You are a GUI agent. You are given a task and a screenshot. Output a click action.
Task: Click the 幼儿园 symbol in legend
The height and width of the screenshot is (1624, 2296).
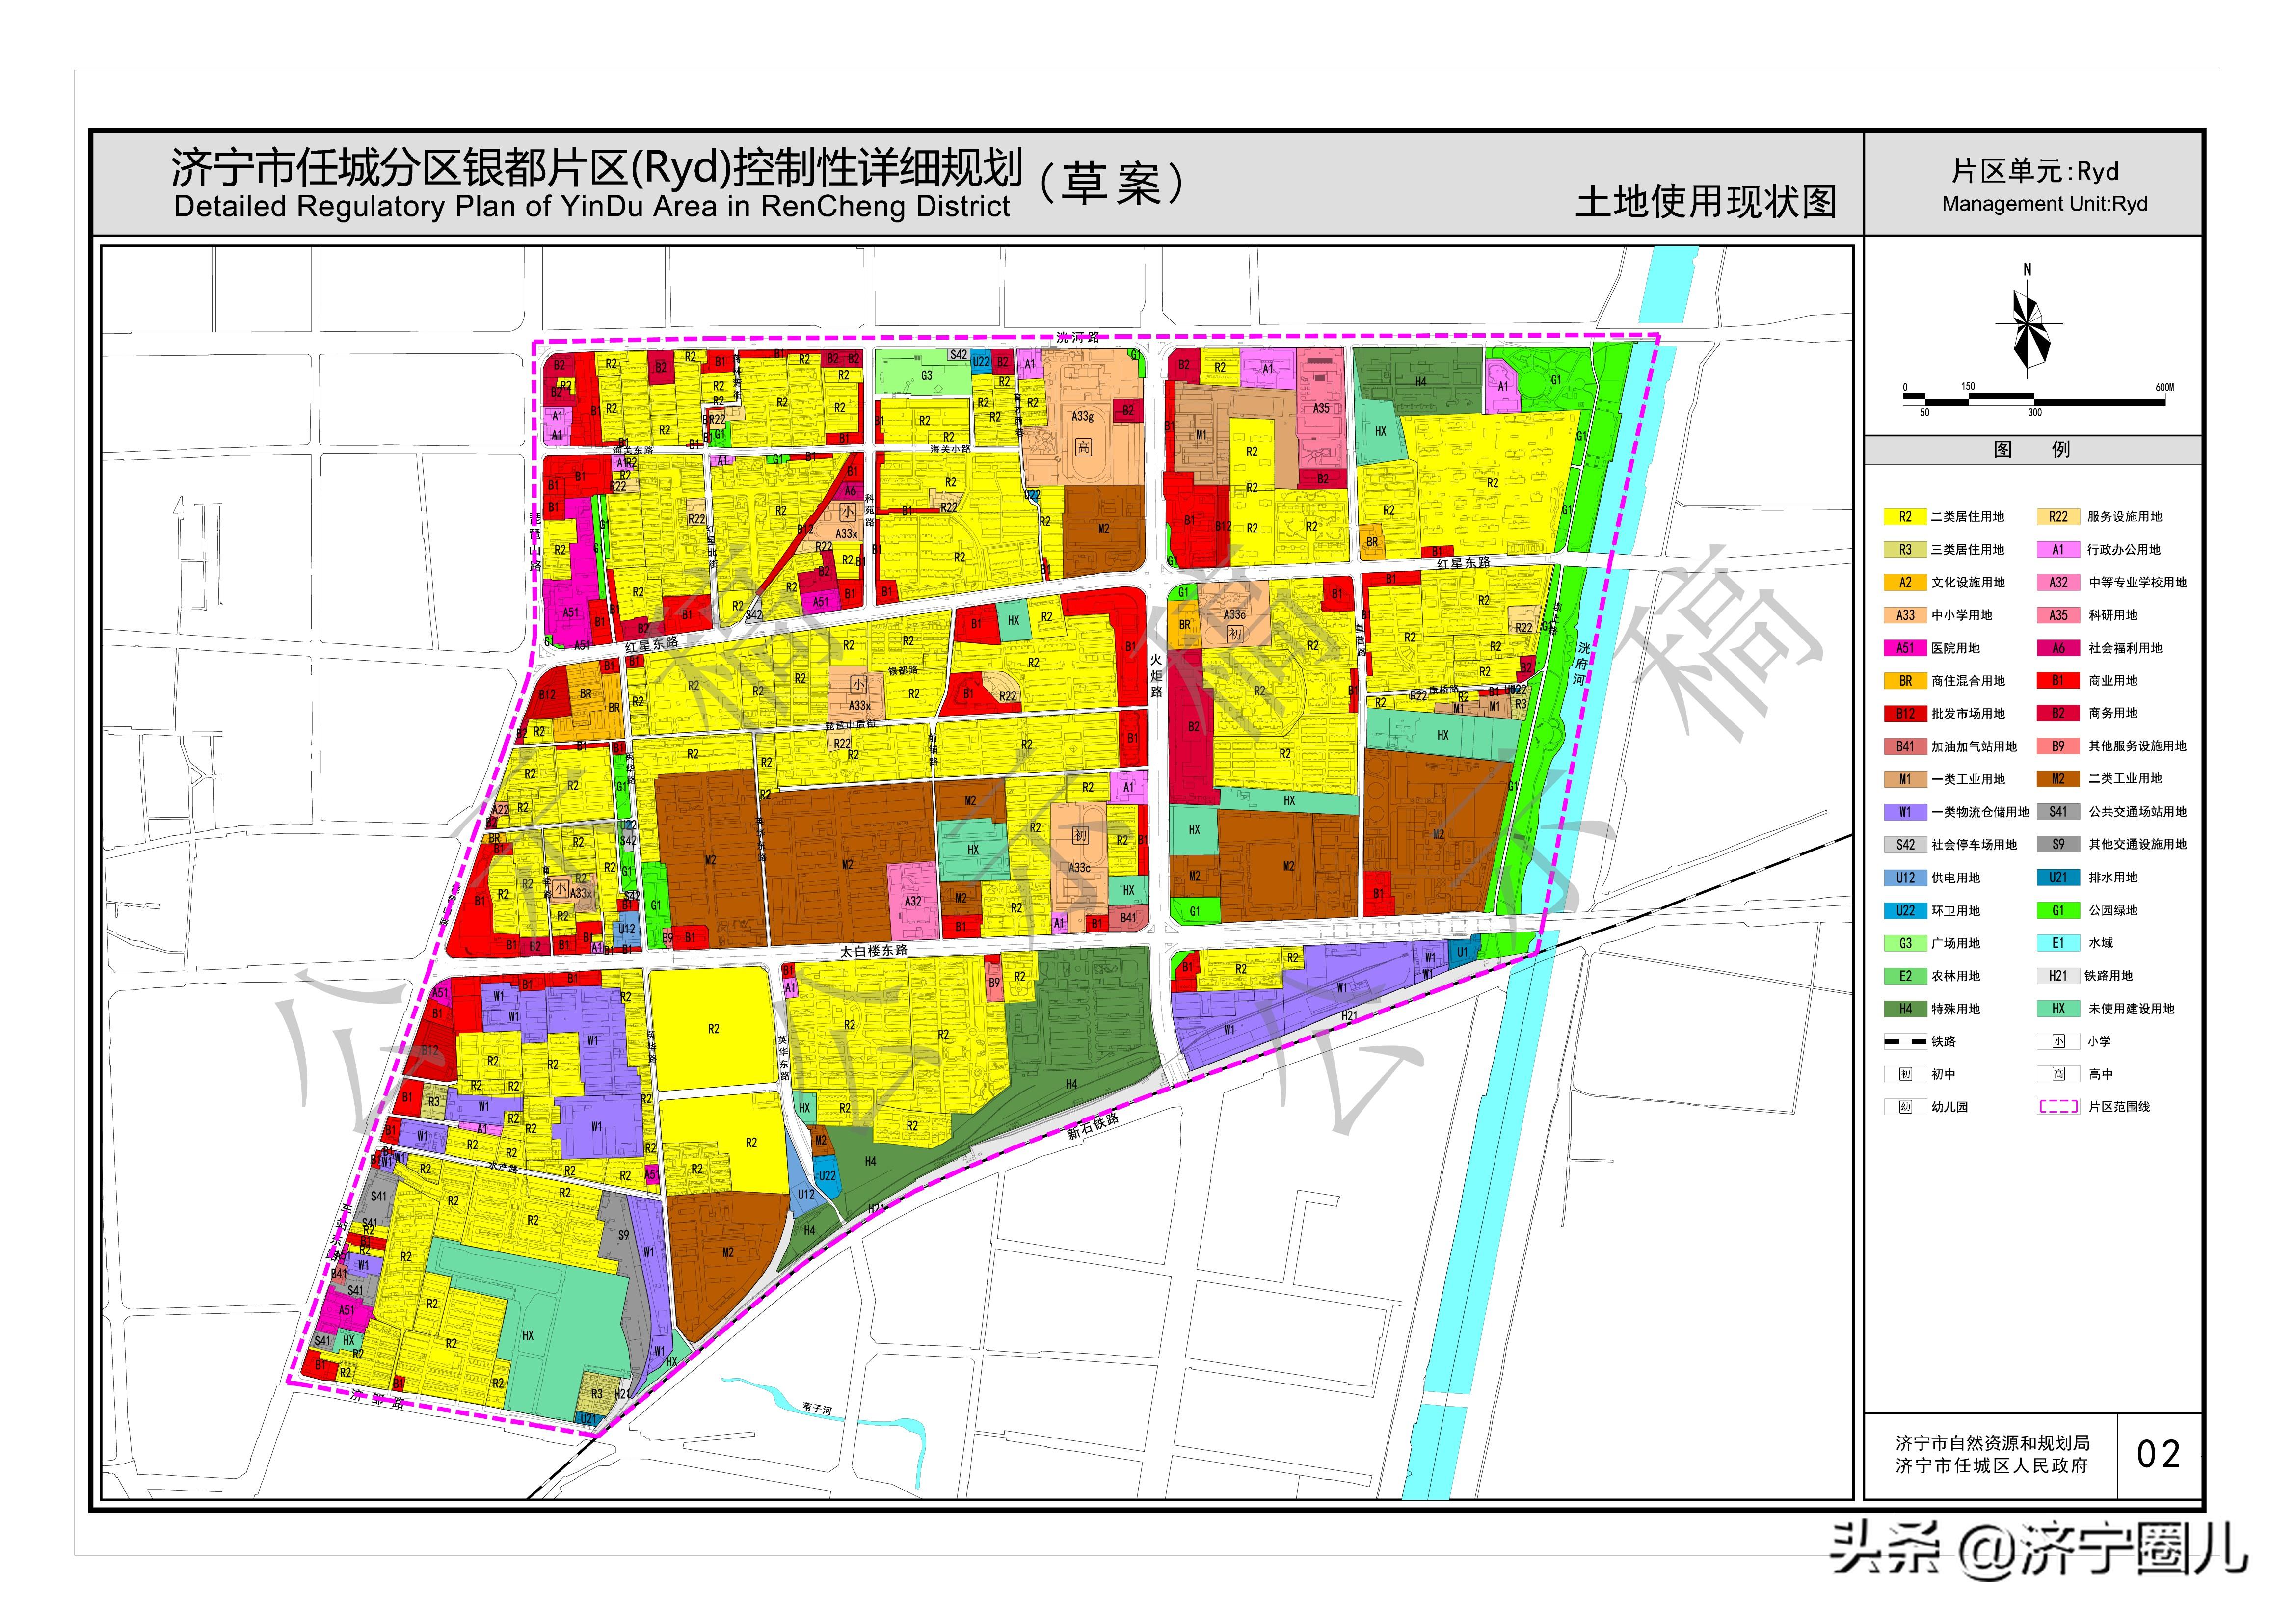coord(1905,1107)
